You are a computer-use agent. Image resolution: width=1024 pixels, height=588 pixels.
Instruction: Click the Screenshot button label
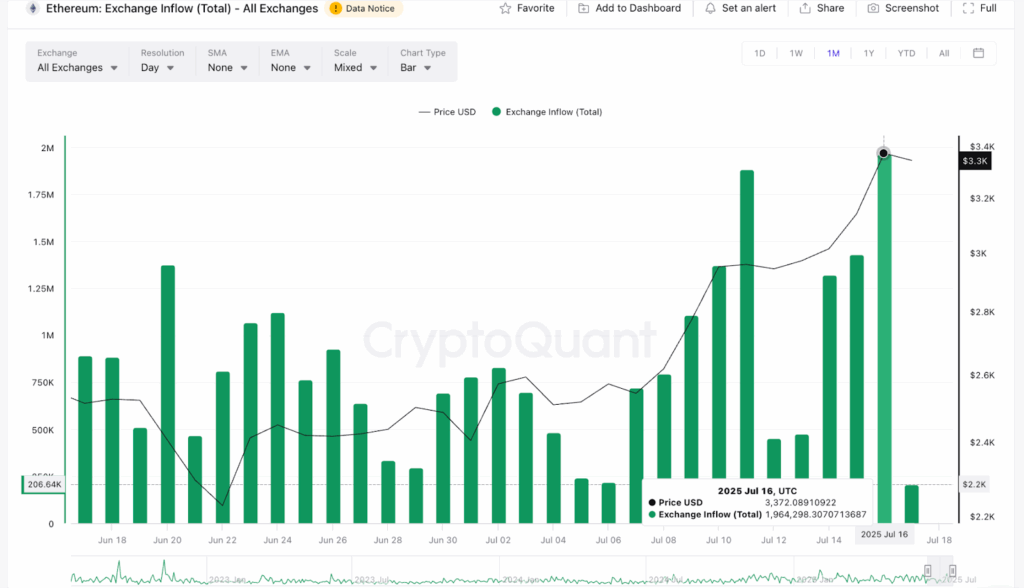pyautogui.click(x=912, y=8)
